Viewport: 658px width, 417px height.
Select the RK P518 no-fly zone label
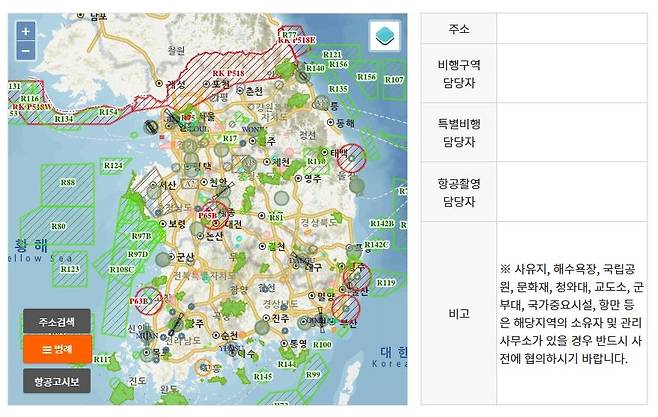pyautogui.click(x=228, y=73)
